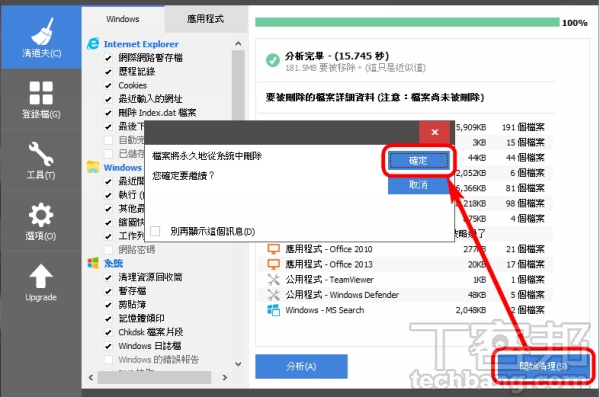600x397 pixels.
Task: Uncheck 網際網路暫存檔 checkbox
Action: (x=108, y=58)
